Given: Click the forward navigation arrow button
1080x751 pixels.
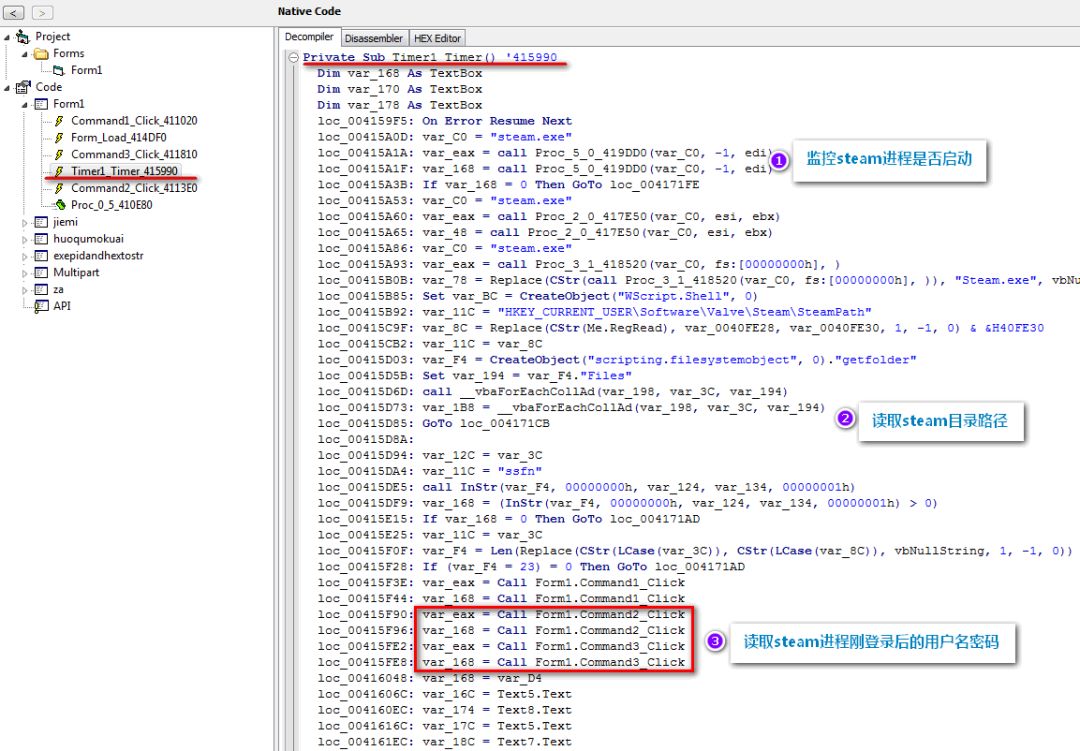Looking at the screenshot, I should 42,12.
